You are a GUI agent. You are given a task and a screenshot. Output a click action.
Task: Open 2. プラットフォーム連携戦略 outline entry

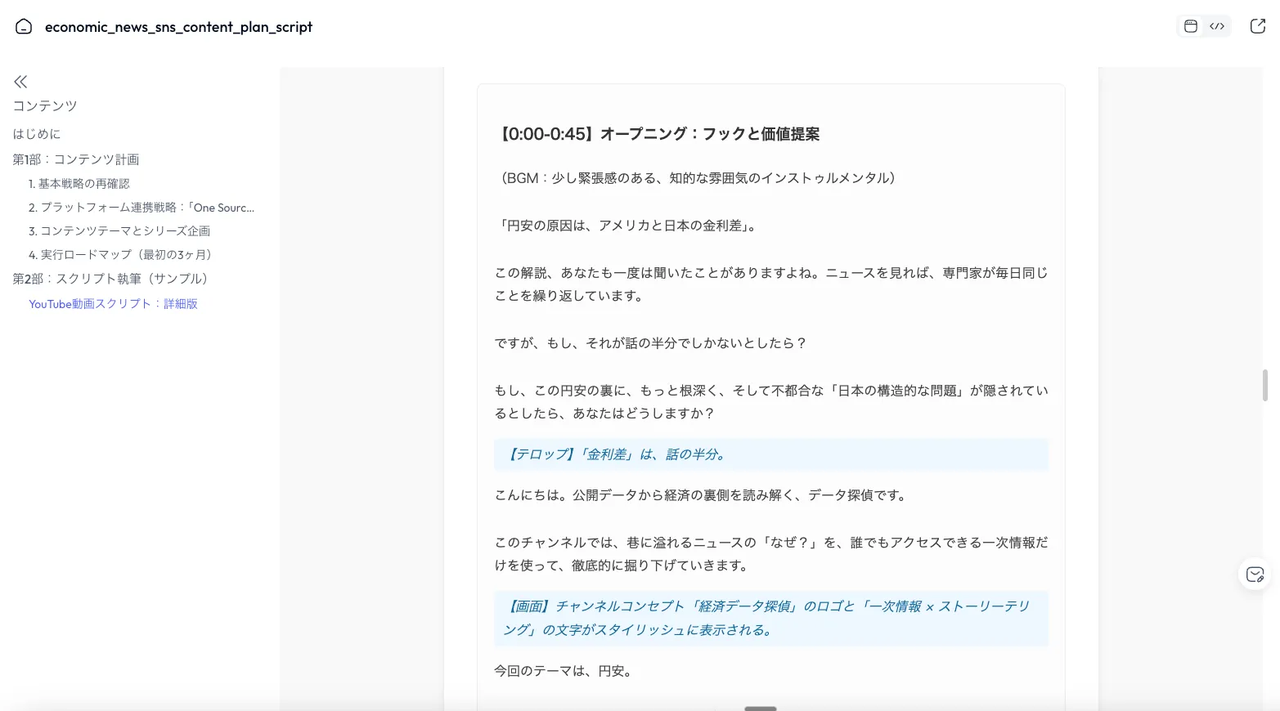(141, 208)
